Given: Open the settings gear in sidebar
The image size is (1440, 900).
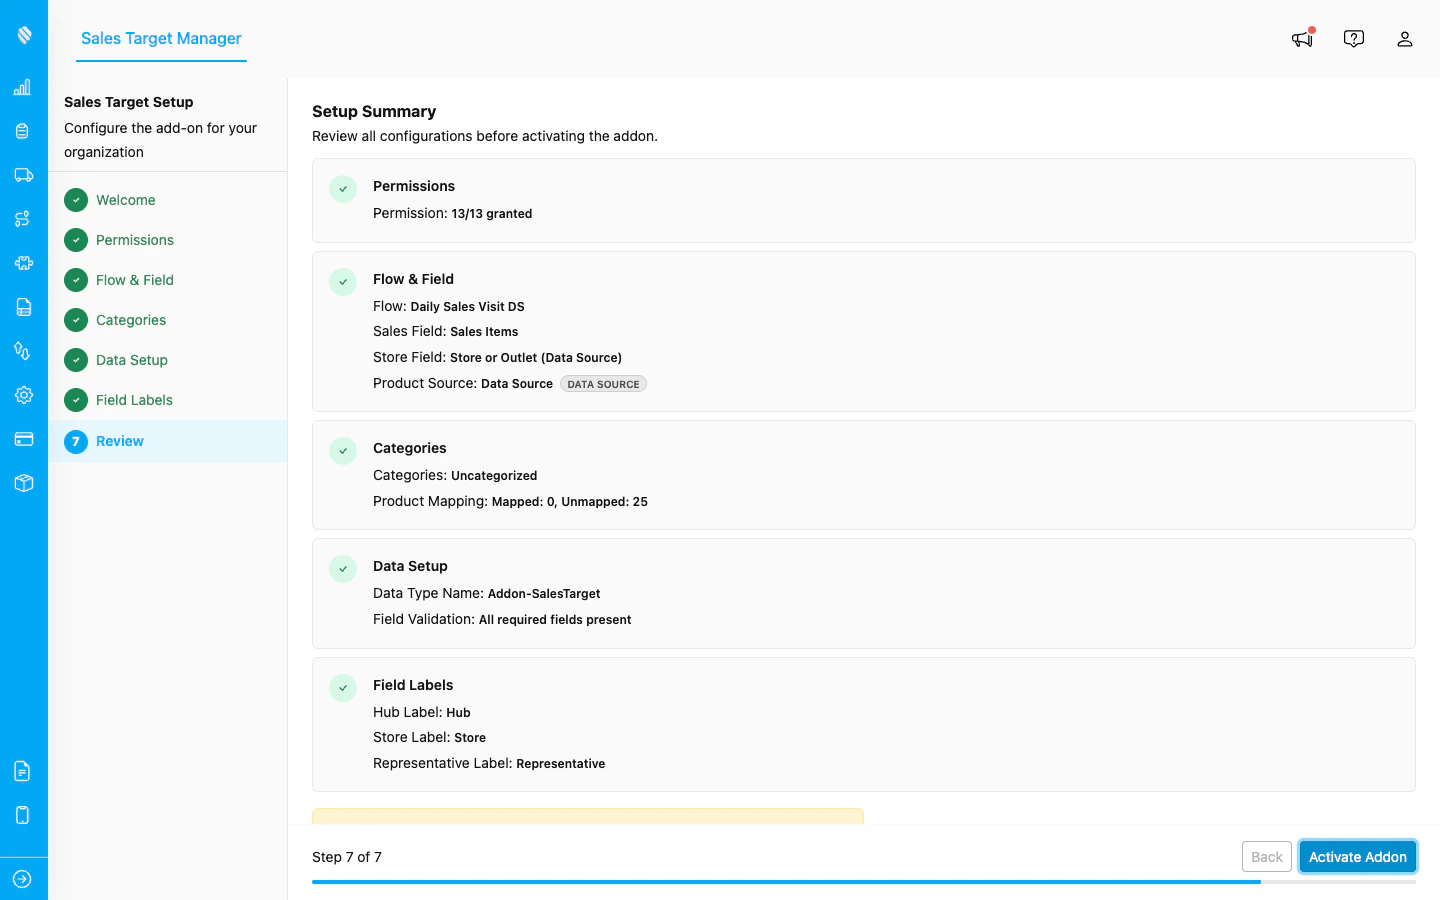Looking at the screenshot, I should (x=23, y=395).
